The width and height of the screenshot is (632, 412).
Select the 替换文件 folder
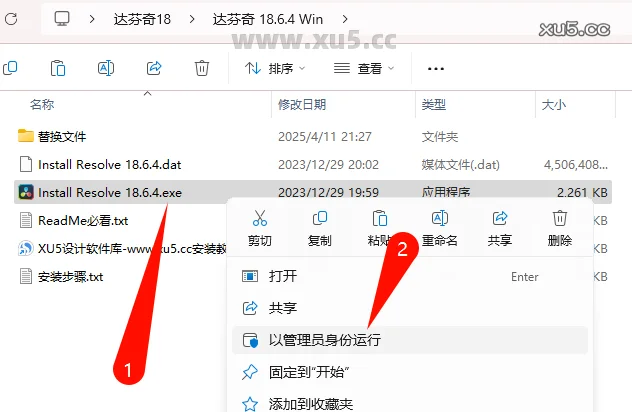(x=62, y=137)
